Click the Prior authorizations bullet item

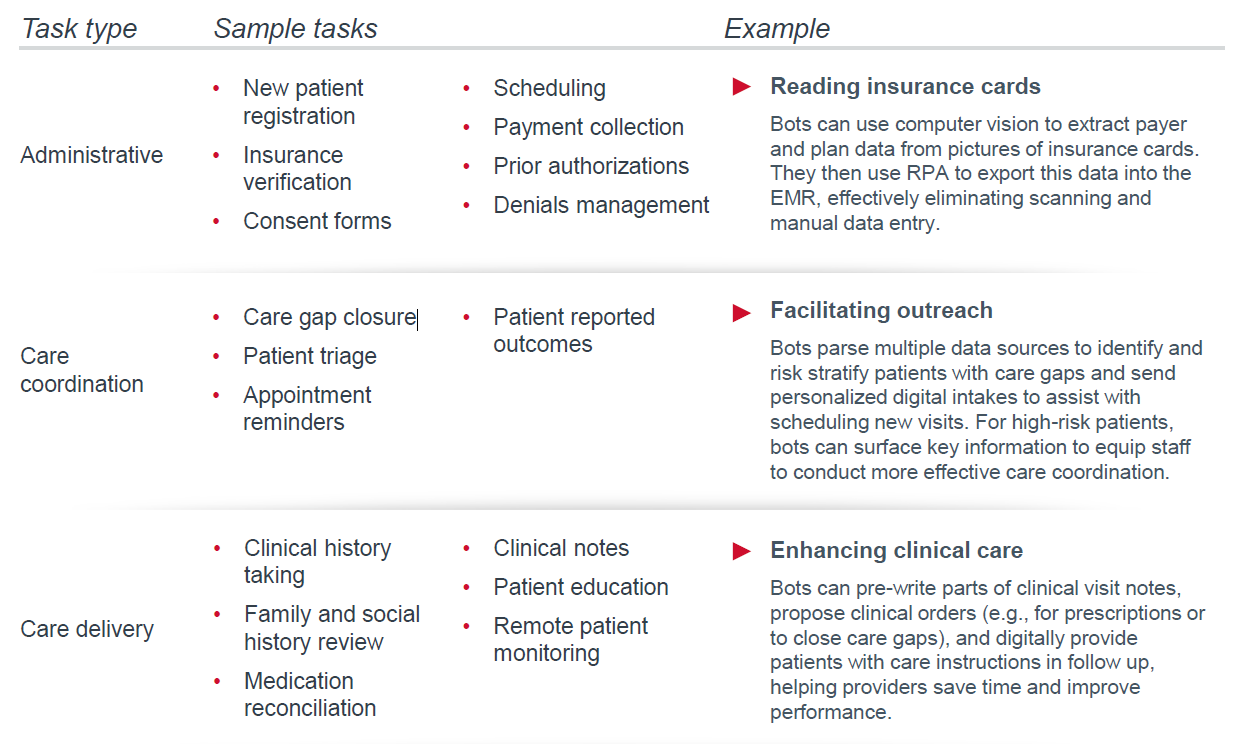coord(591,166)
